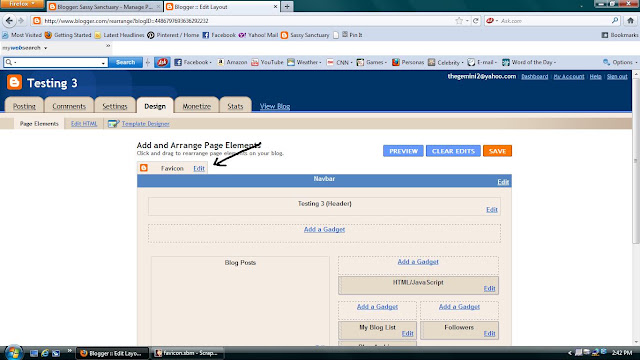Open the Yahoo! Mail bookmark
640x360 pixels.
(x=258, y=35)
